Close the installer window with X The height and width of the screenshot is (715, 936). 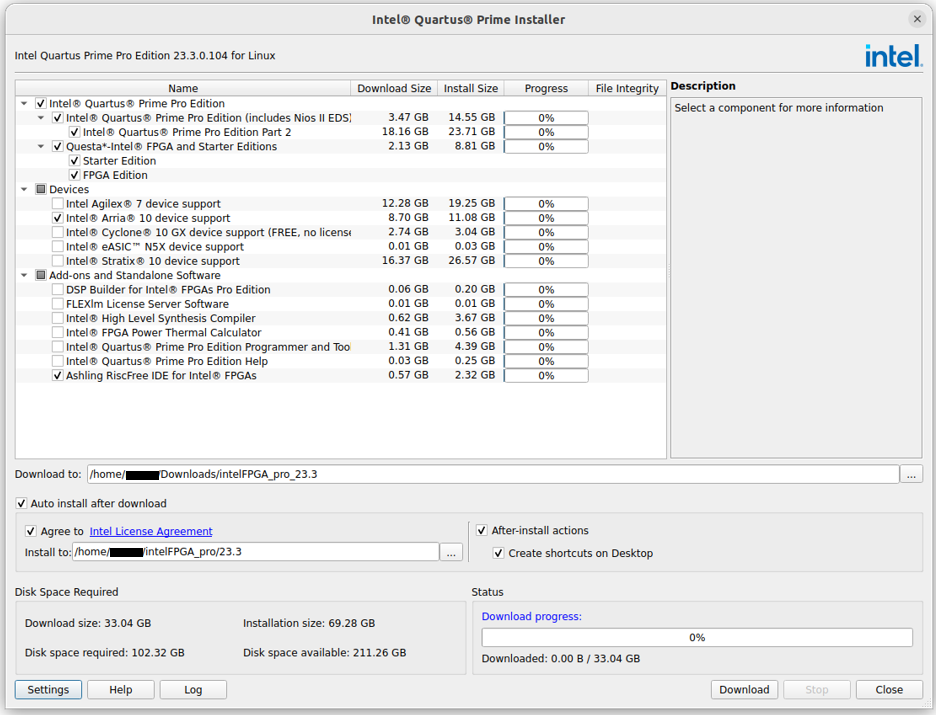click(x=917, y=19)
